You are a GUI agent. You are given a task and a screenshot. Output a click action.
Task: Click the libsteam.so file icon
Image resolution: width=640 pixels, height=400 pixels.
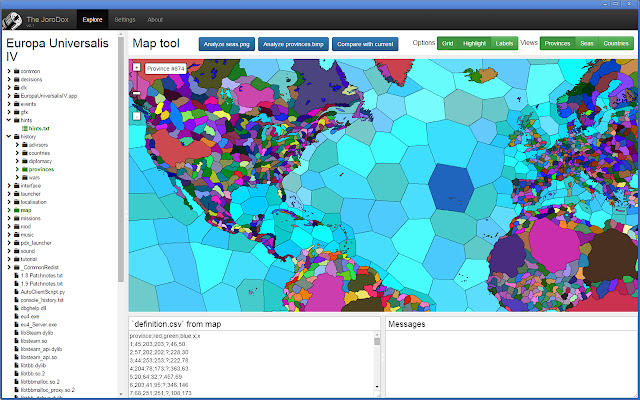pyautogui.click(x=17, y=340)
